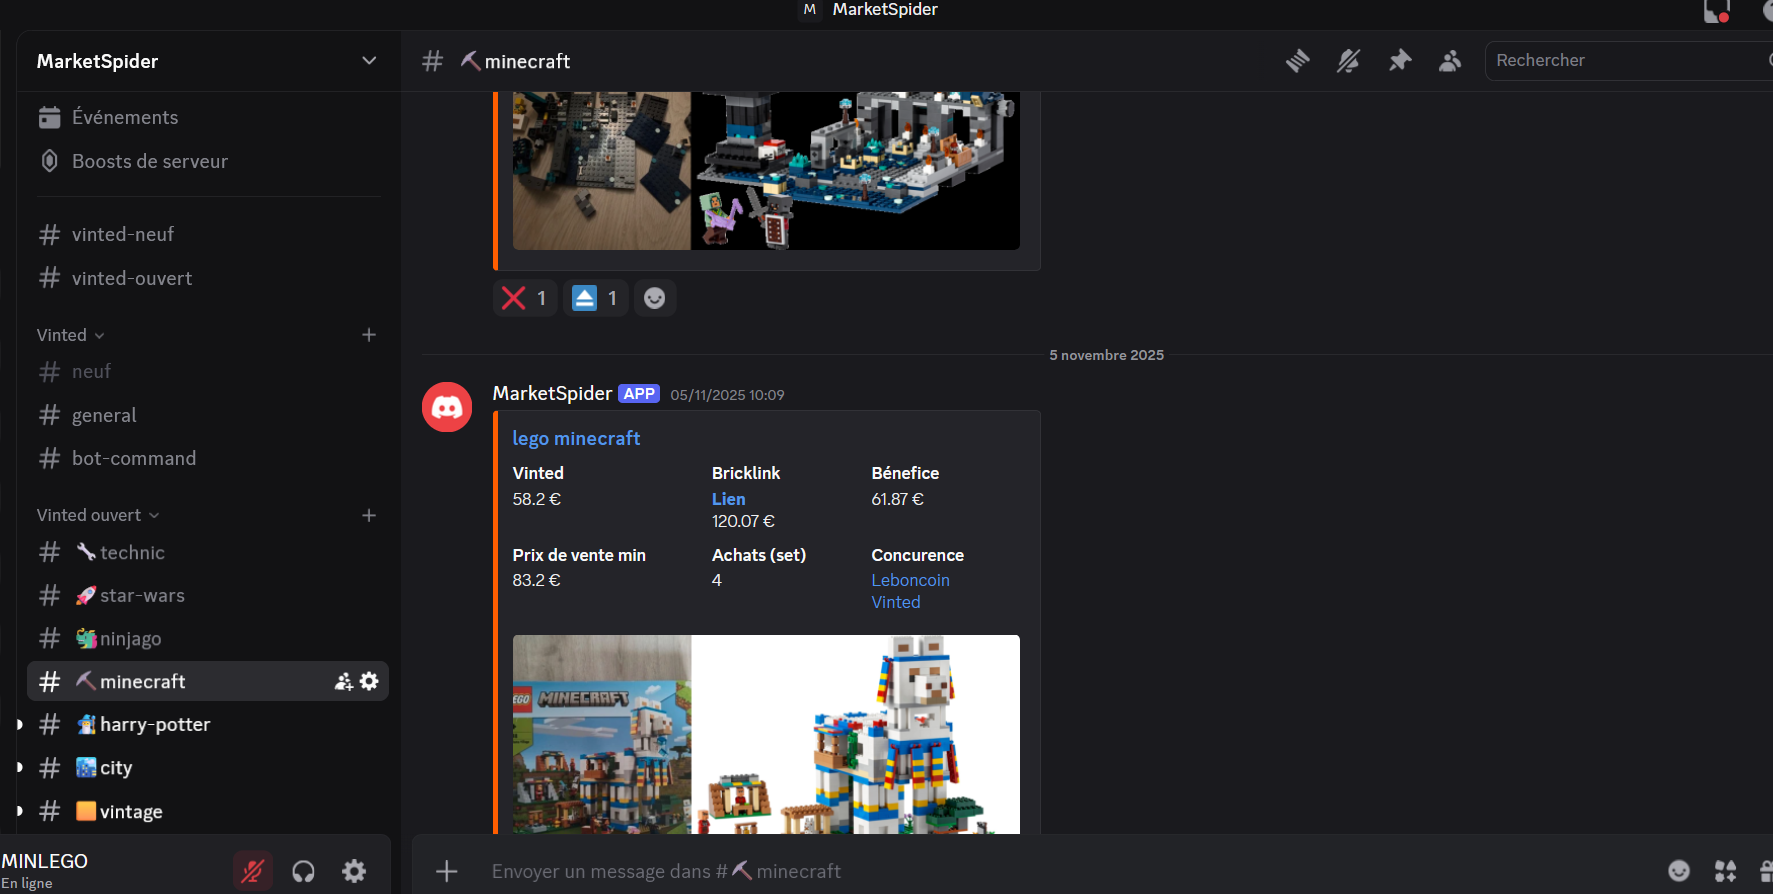Toggle the red X reaction
The image size is (1773, 894).
point(525,298)
